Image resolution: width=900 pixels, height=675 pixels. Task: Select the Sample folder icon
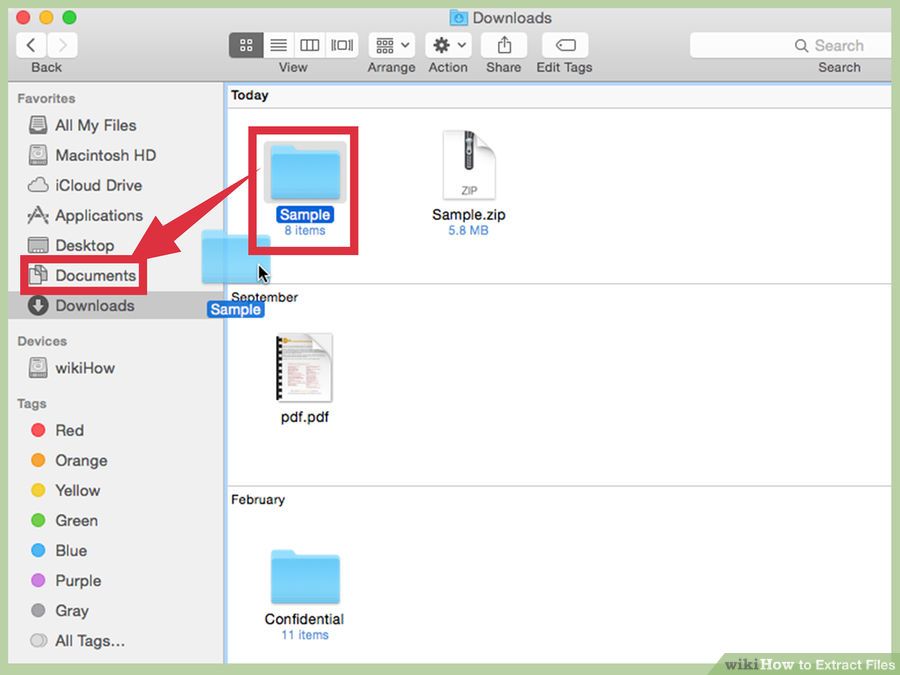(305, 172)
